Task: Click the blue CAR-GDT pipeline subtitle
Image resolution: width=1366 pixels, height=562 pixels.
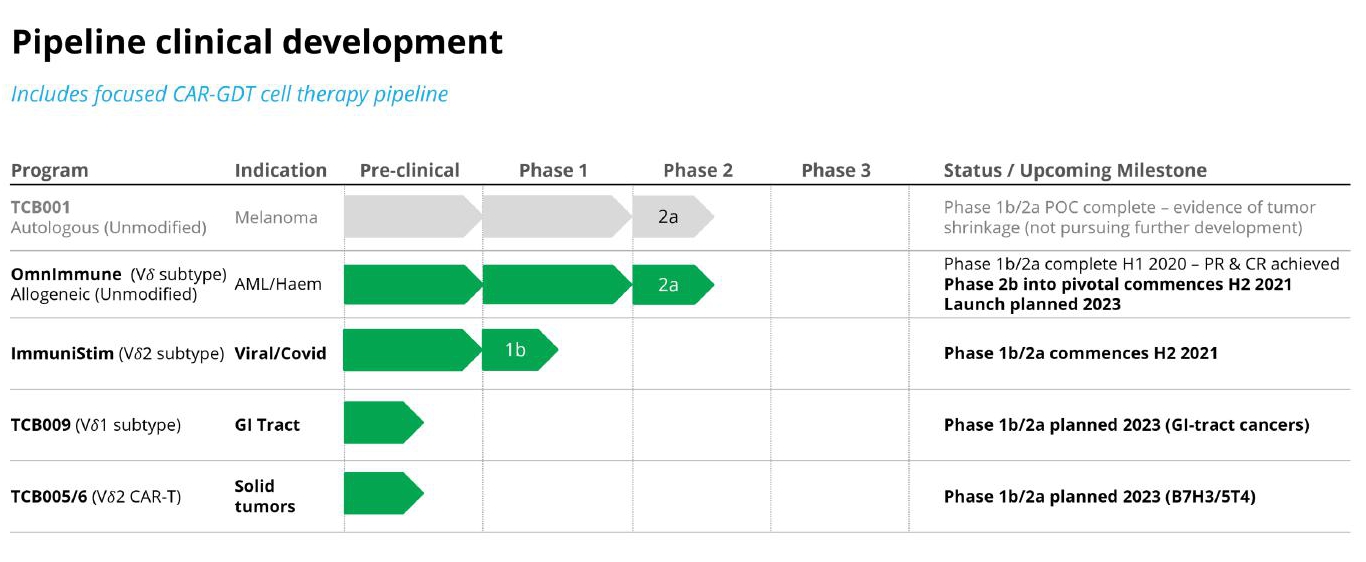Action: tap(229, 95)
